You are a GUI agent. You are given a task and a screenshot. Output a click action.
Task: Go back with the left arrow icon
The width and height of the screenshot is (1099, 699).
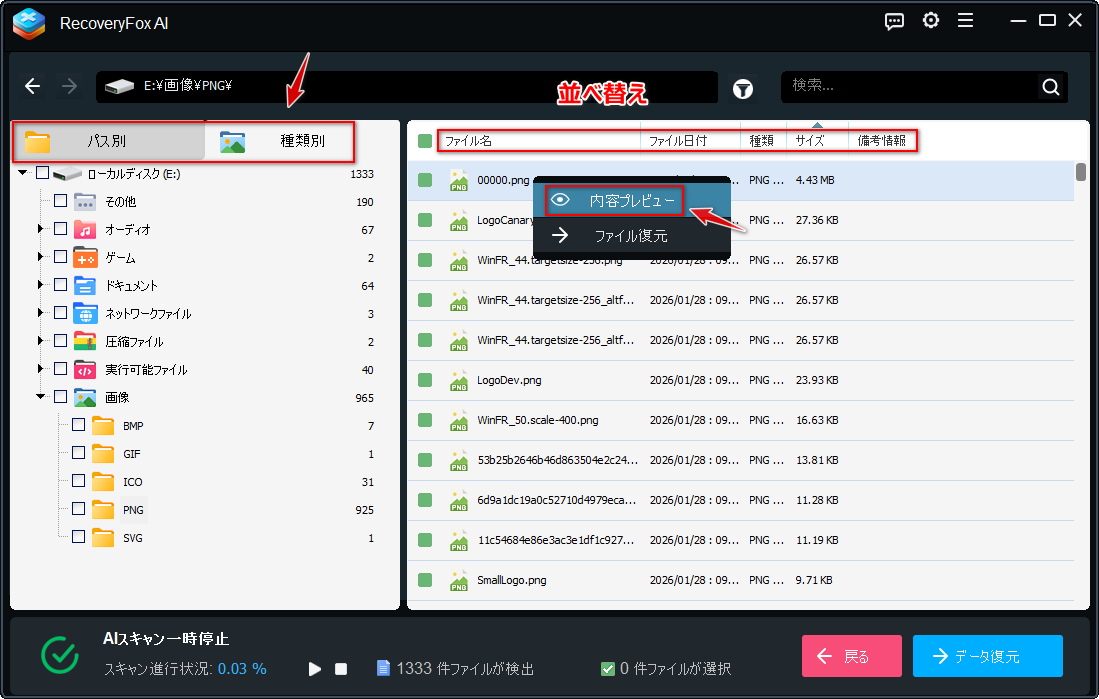[x=33, y=87]
